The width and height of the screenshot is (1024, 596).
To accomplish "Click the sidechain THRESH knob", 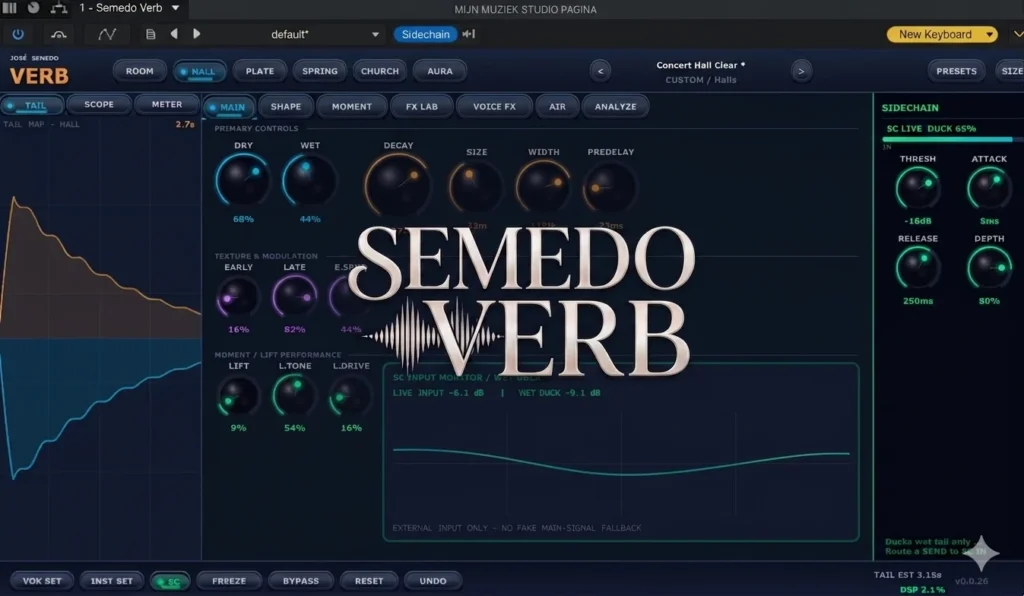I will click(x=918, y=188).
